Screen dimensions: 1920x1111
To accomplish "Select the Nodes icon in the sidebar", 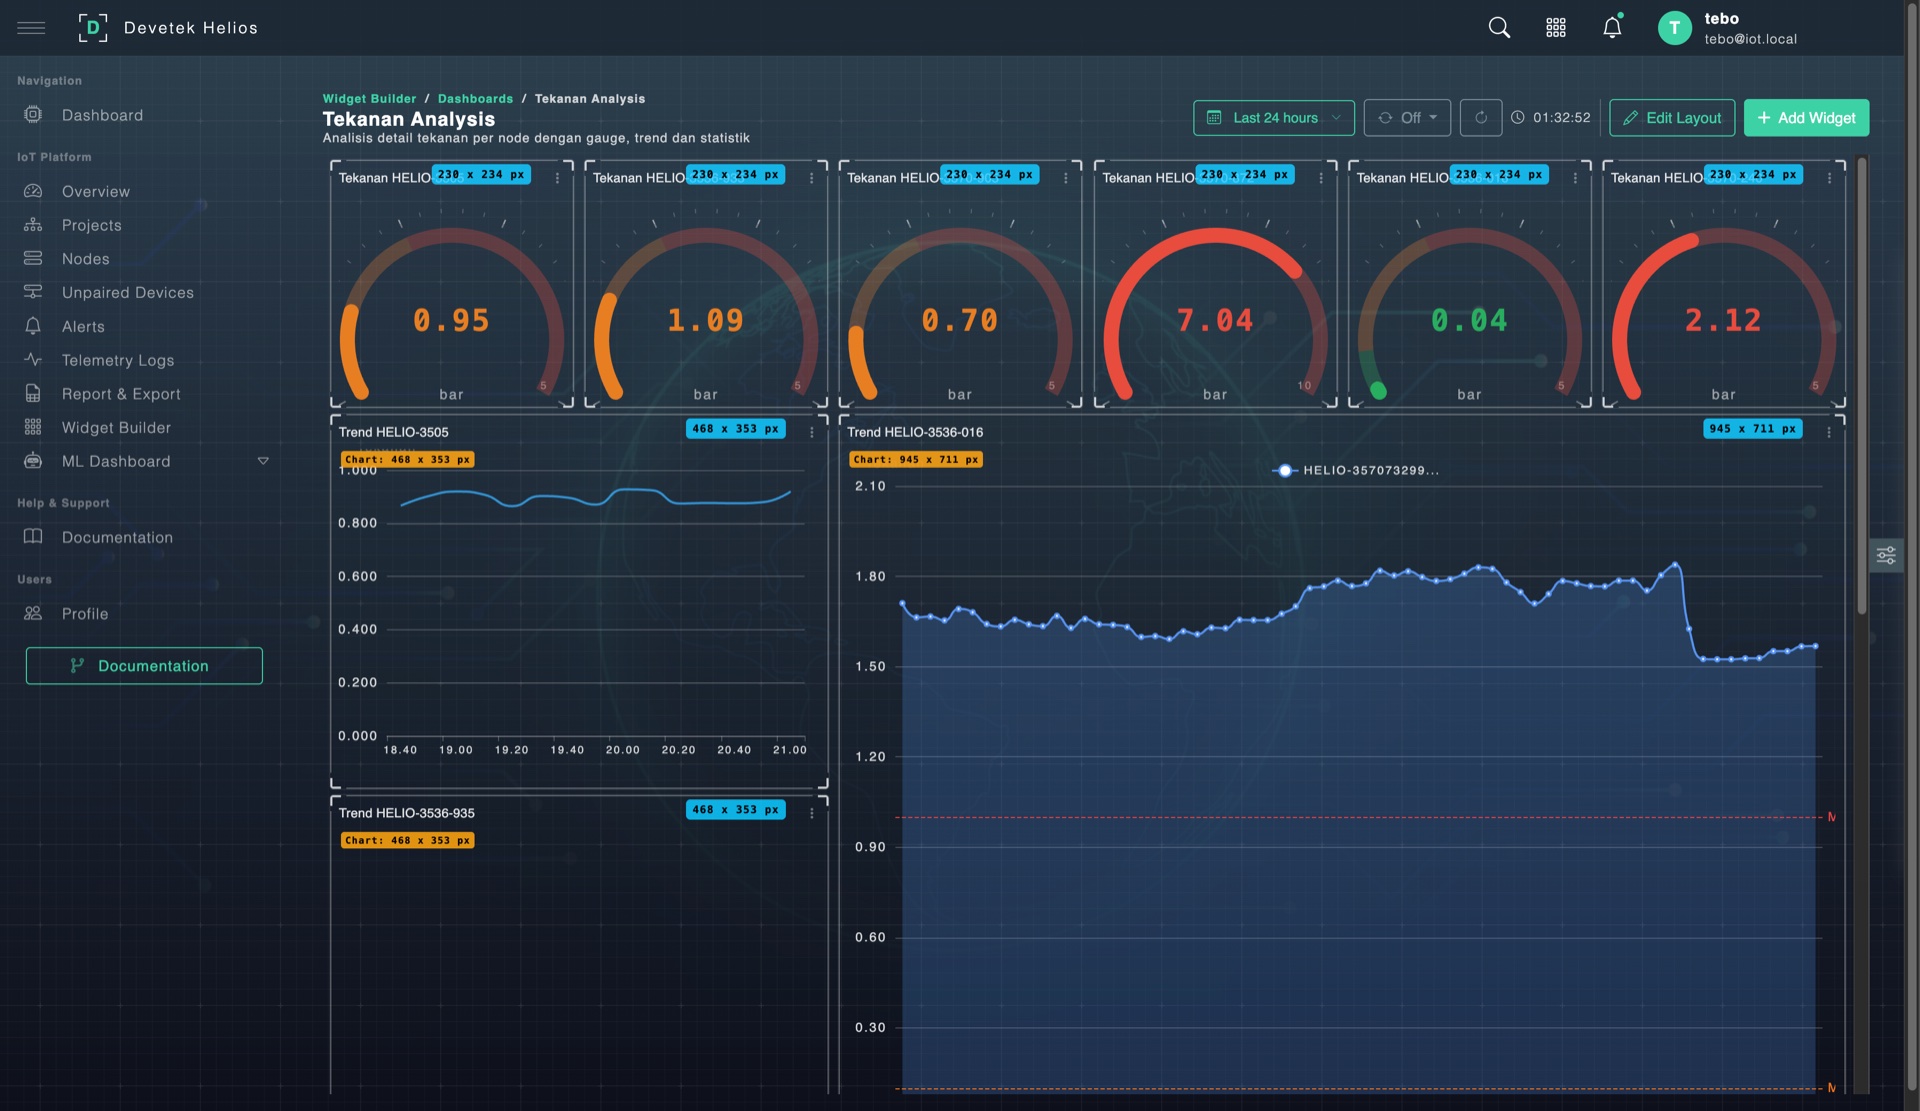I will (32, 258).
